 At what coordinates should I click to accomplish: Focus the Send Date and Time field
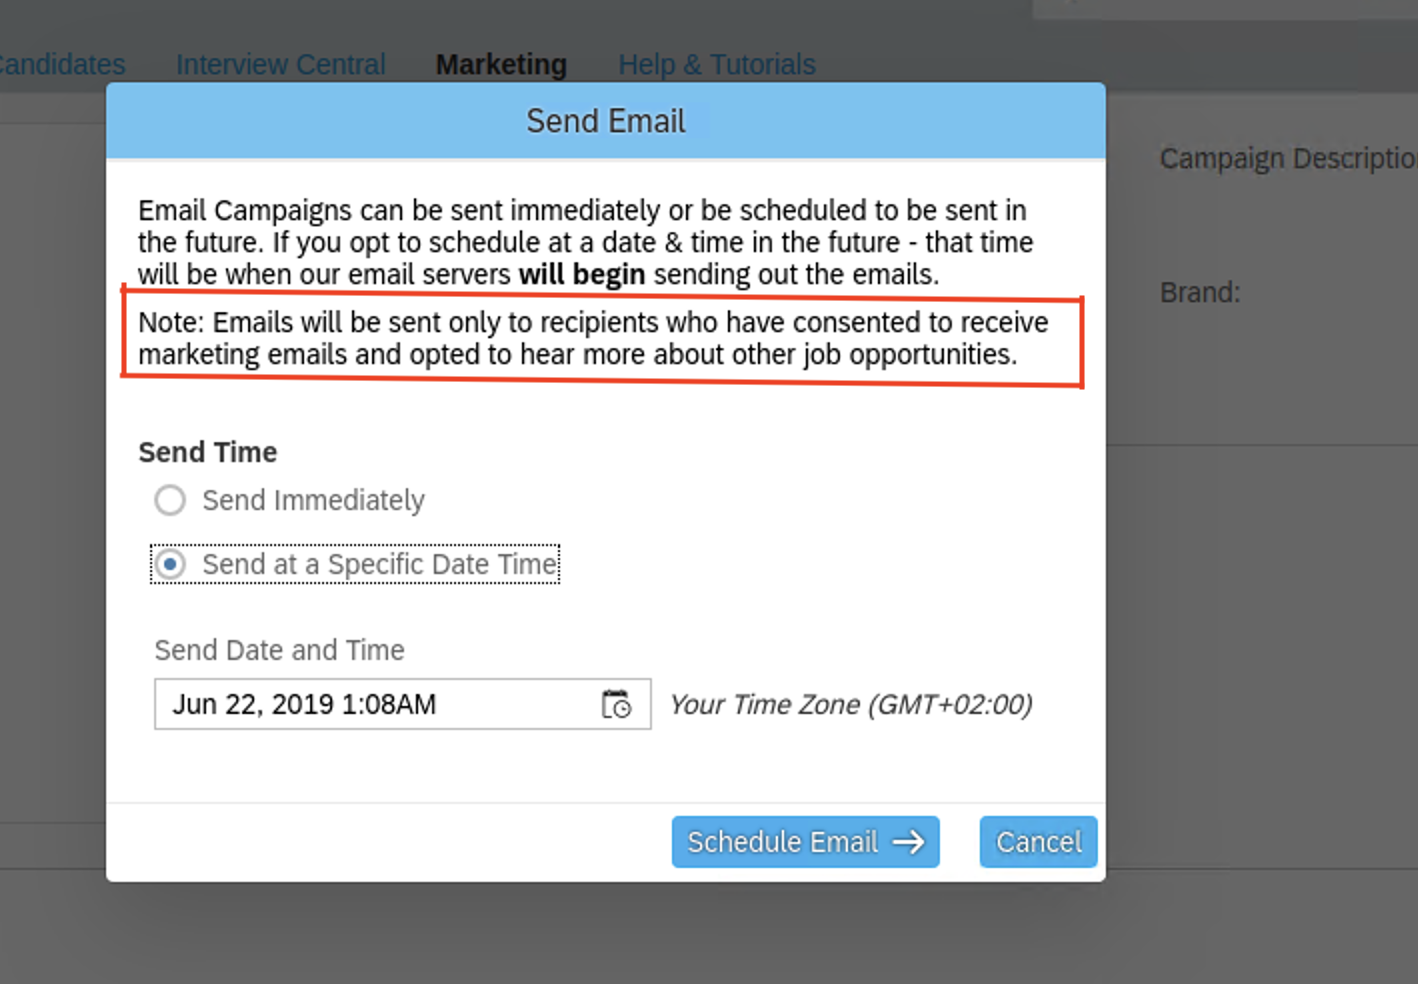[x=402, y=704]
